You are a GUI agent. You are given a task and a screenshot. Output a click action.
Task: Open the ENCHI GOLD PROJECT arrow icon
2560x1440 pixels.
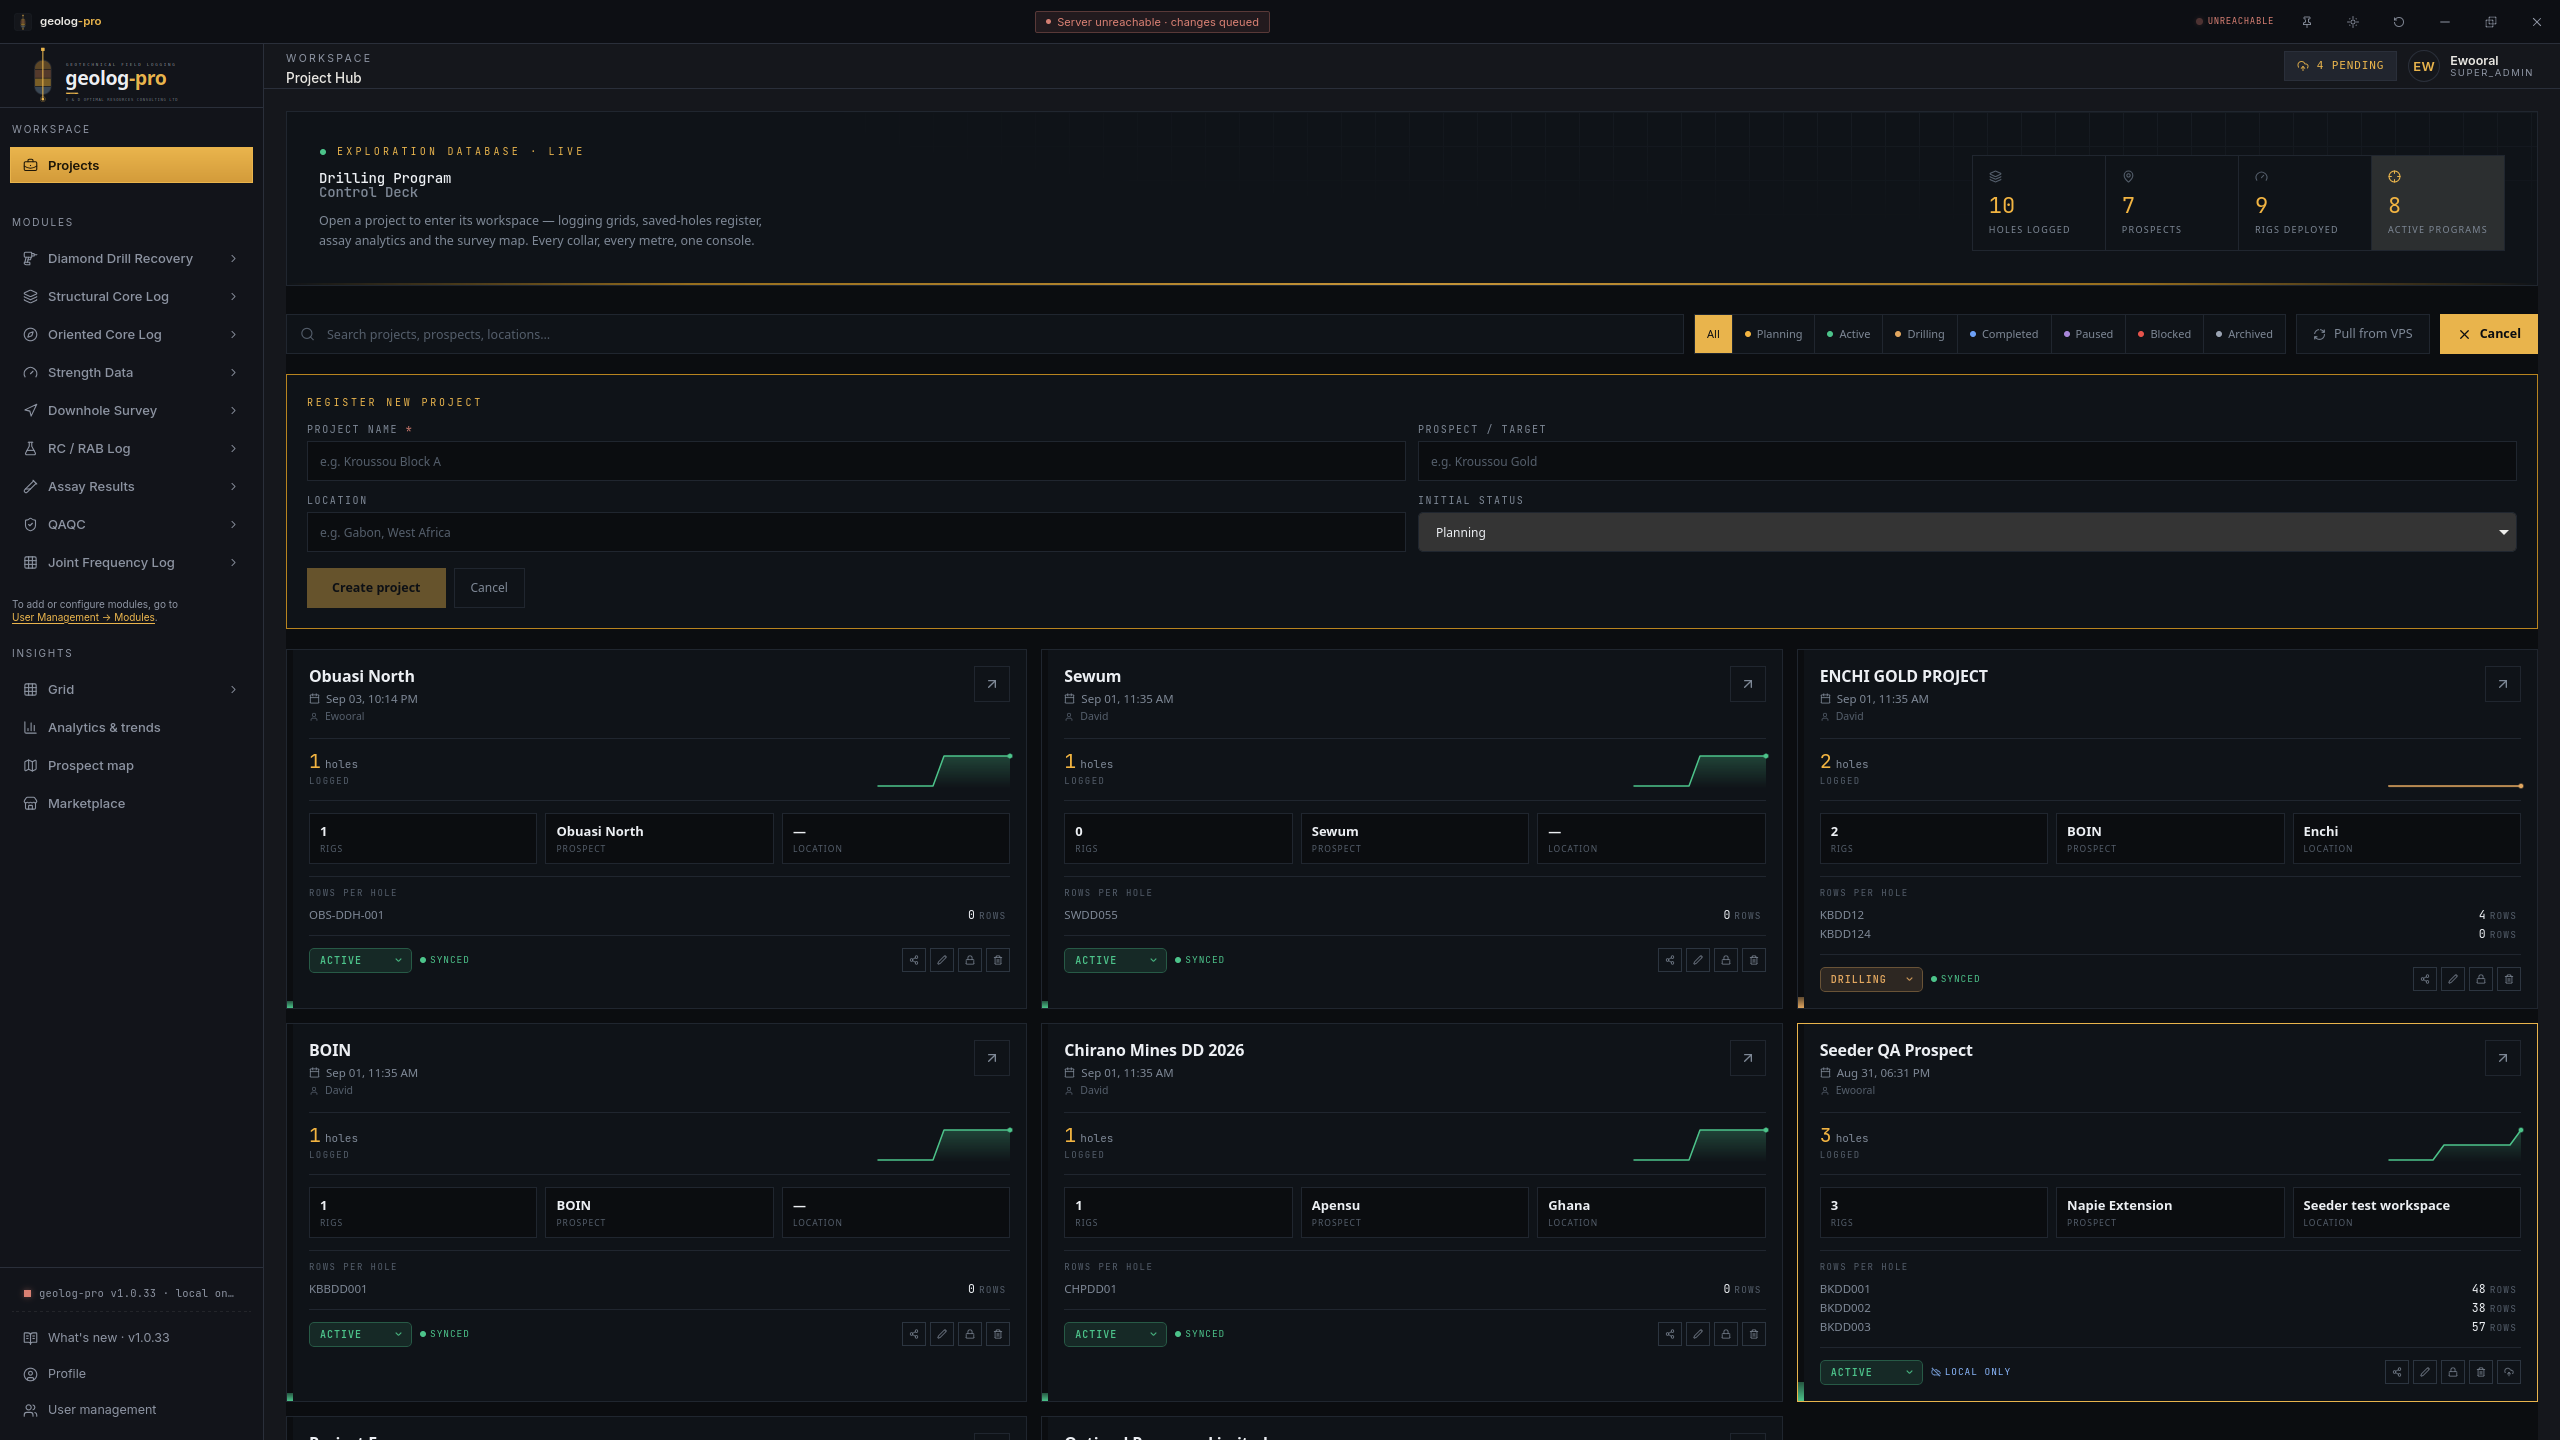click(x=2503, y=684)
